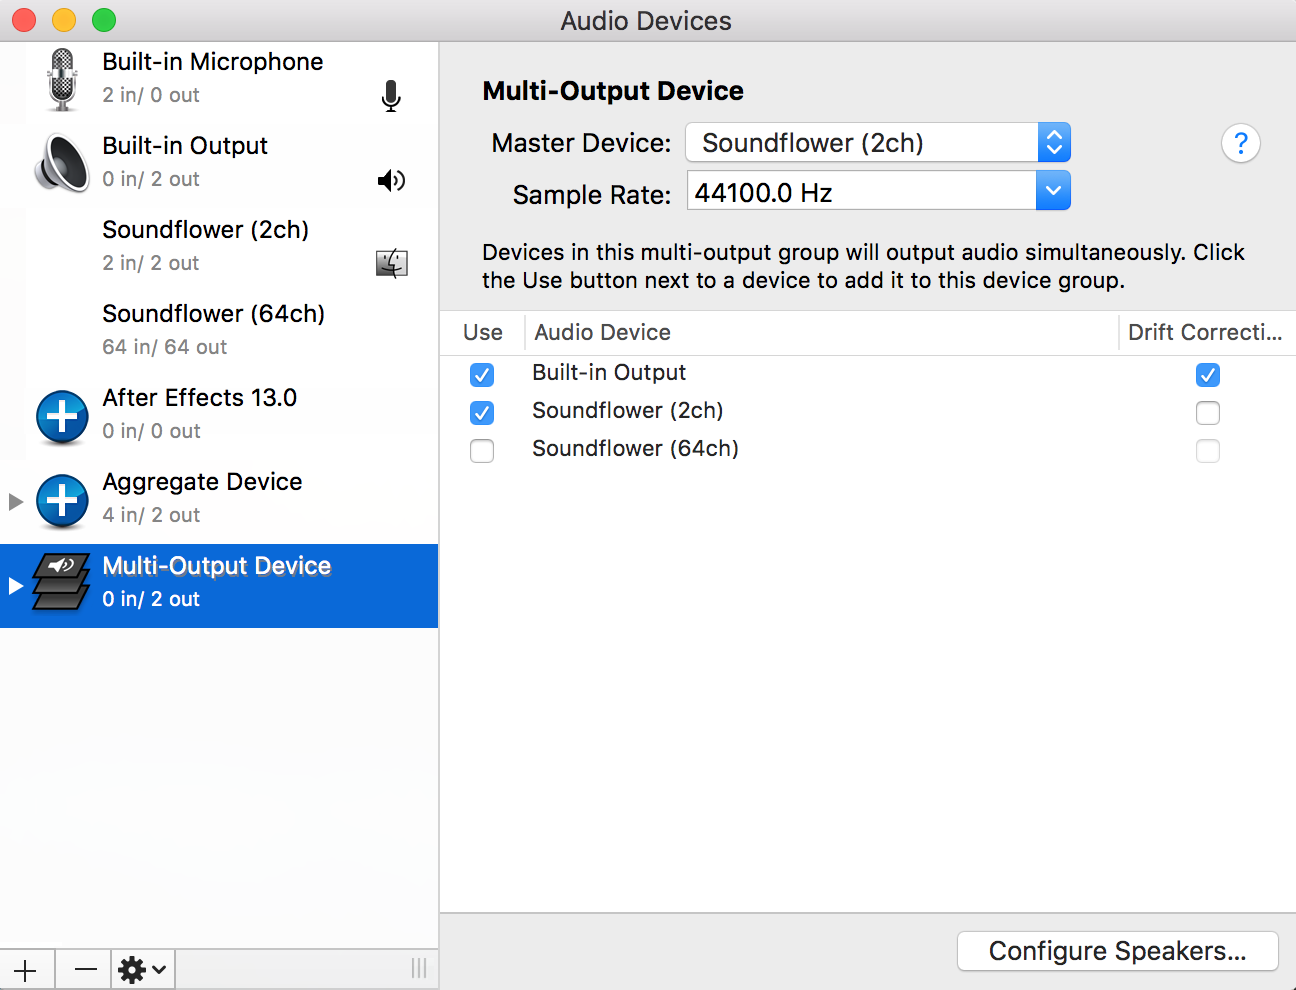Viewport: 1296px width, 990px height.
Task: Click the Built-in Output speaker device icon
Action: (x=62, y=163)
